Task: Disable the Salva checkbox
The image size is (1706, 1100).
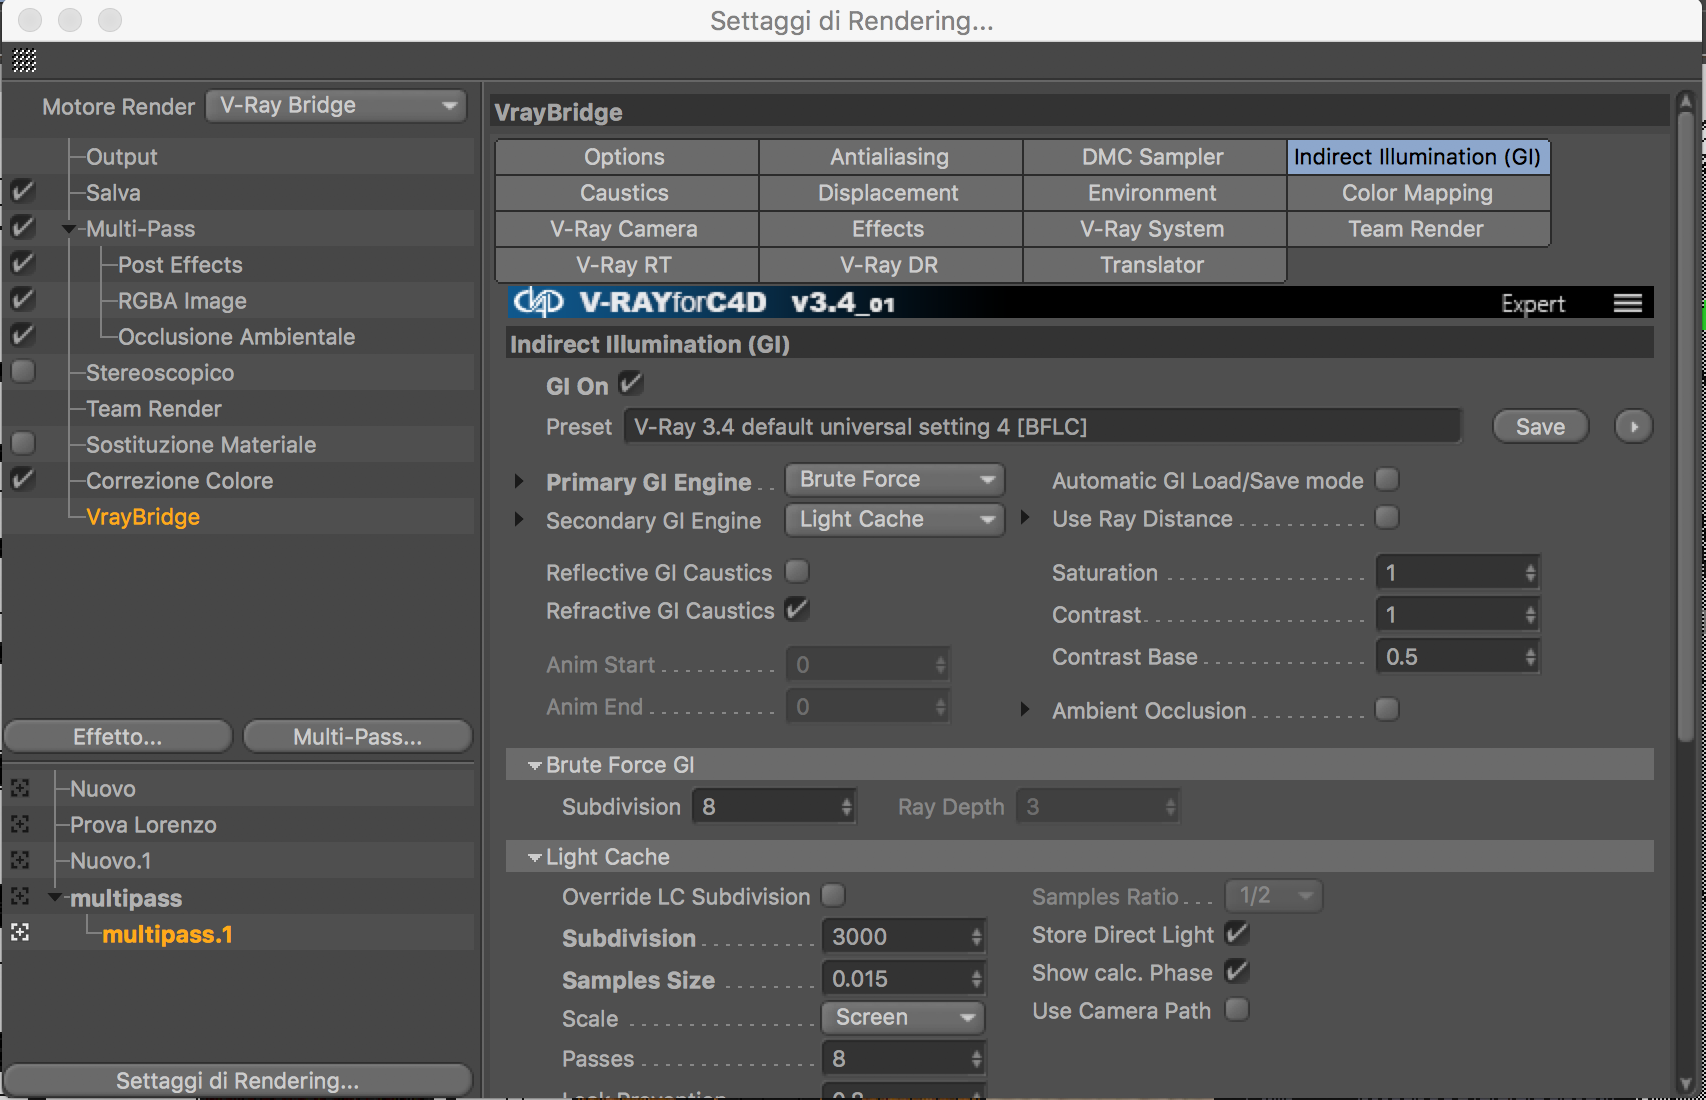Action: click(x=22, y=191)
